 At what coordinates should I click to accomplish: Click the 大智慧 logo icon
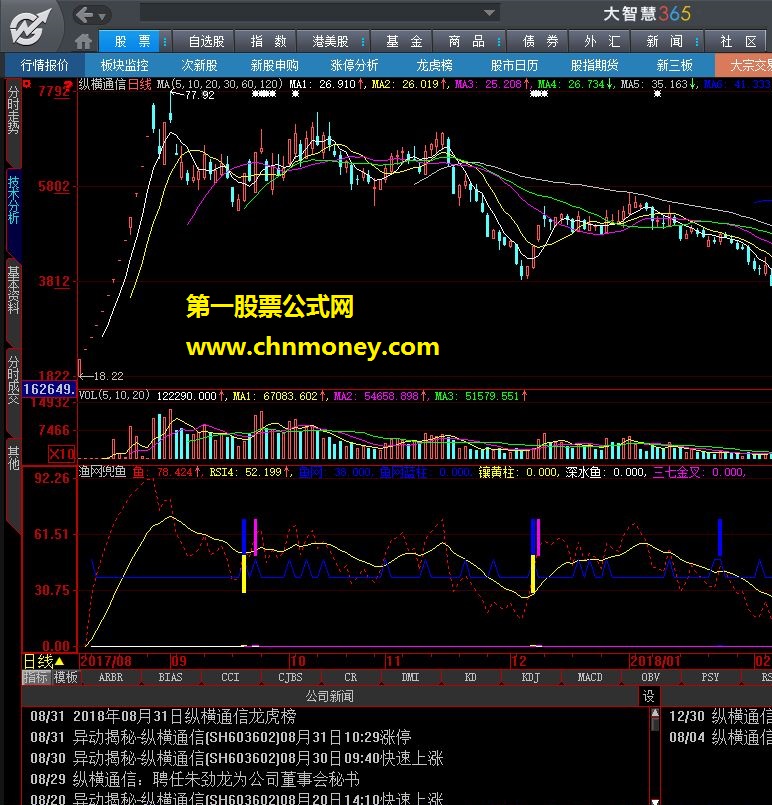pyautogui.click(x=30, y=27)
